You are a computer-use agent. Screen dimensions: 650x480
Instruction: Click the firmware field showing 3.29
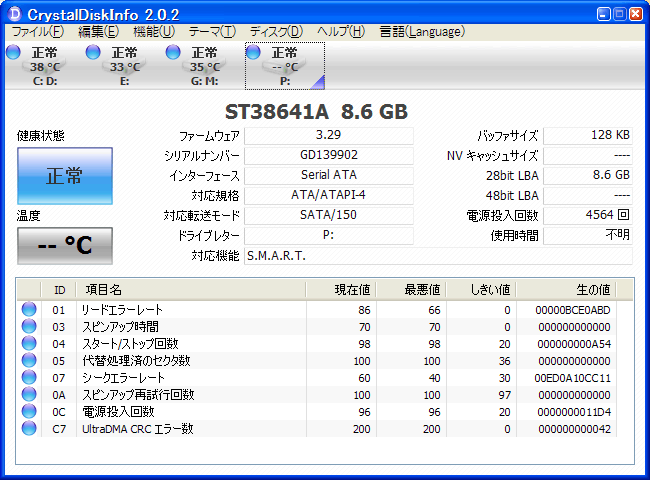pos(329,136)
